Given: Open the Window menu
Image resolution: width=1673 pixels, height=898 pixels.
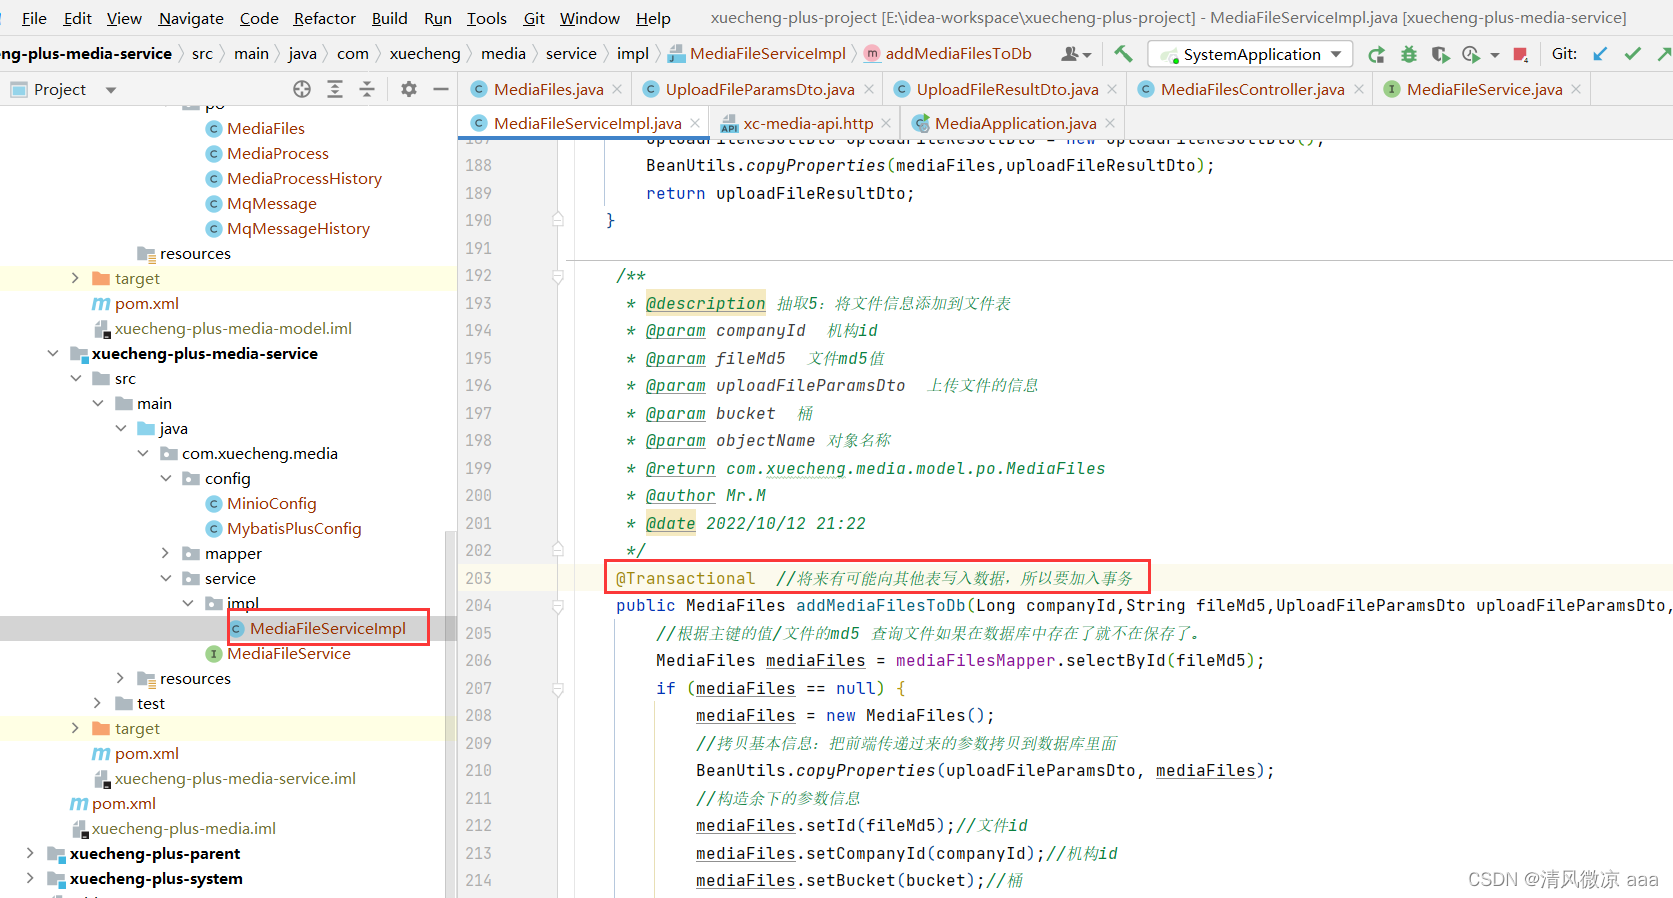Looking at the screenshot, I should (589, 18).
